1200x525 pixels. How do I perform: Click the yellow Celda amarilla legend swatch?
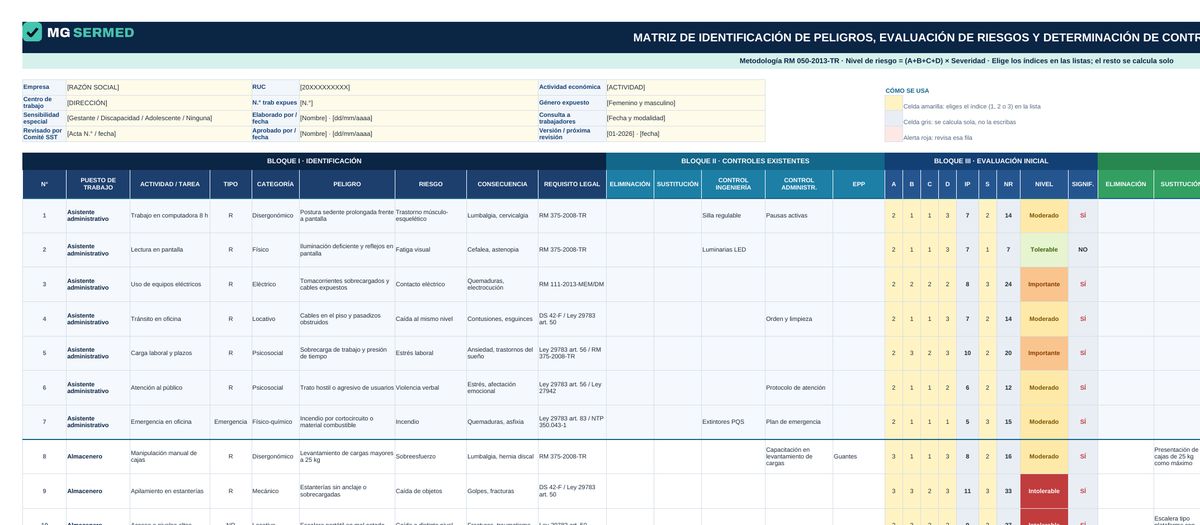893,105
